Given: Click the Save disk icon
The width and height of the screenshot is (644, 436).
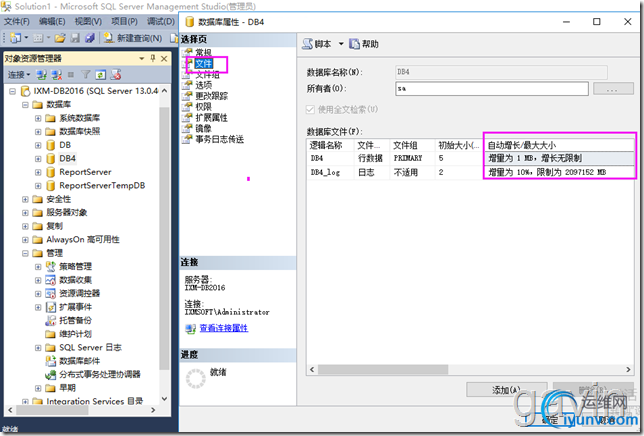Looking at the screenshot, I should (75, 38).
